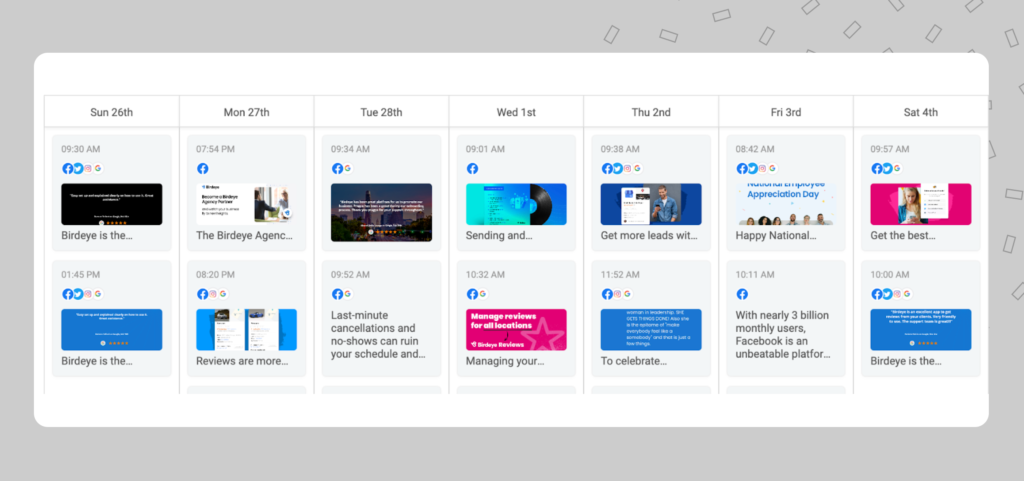This screenshot has height=481, width=1024.
Task: Click caption 'Managing your…'
Action: pyautogui.click(x=505, y=361)
